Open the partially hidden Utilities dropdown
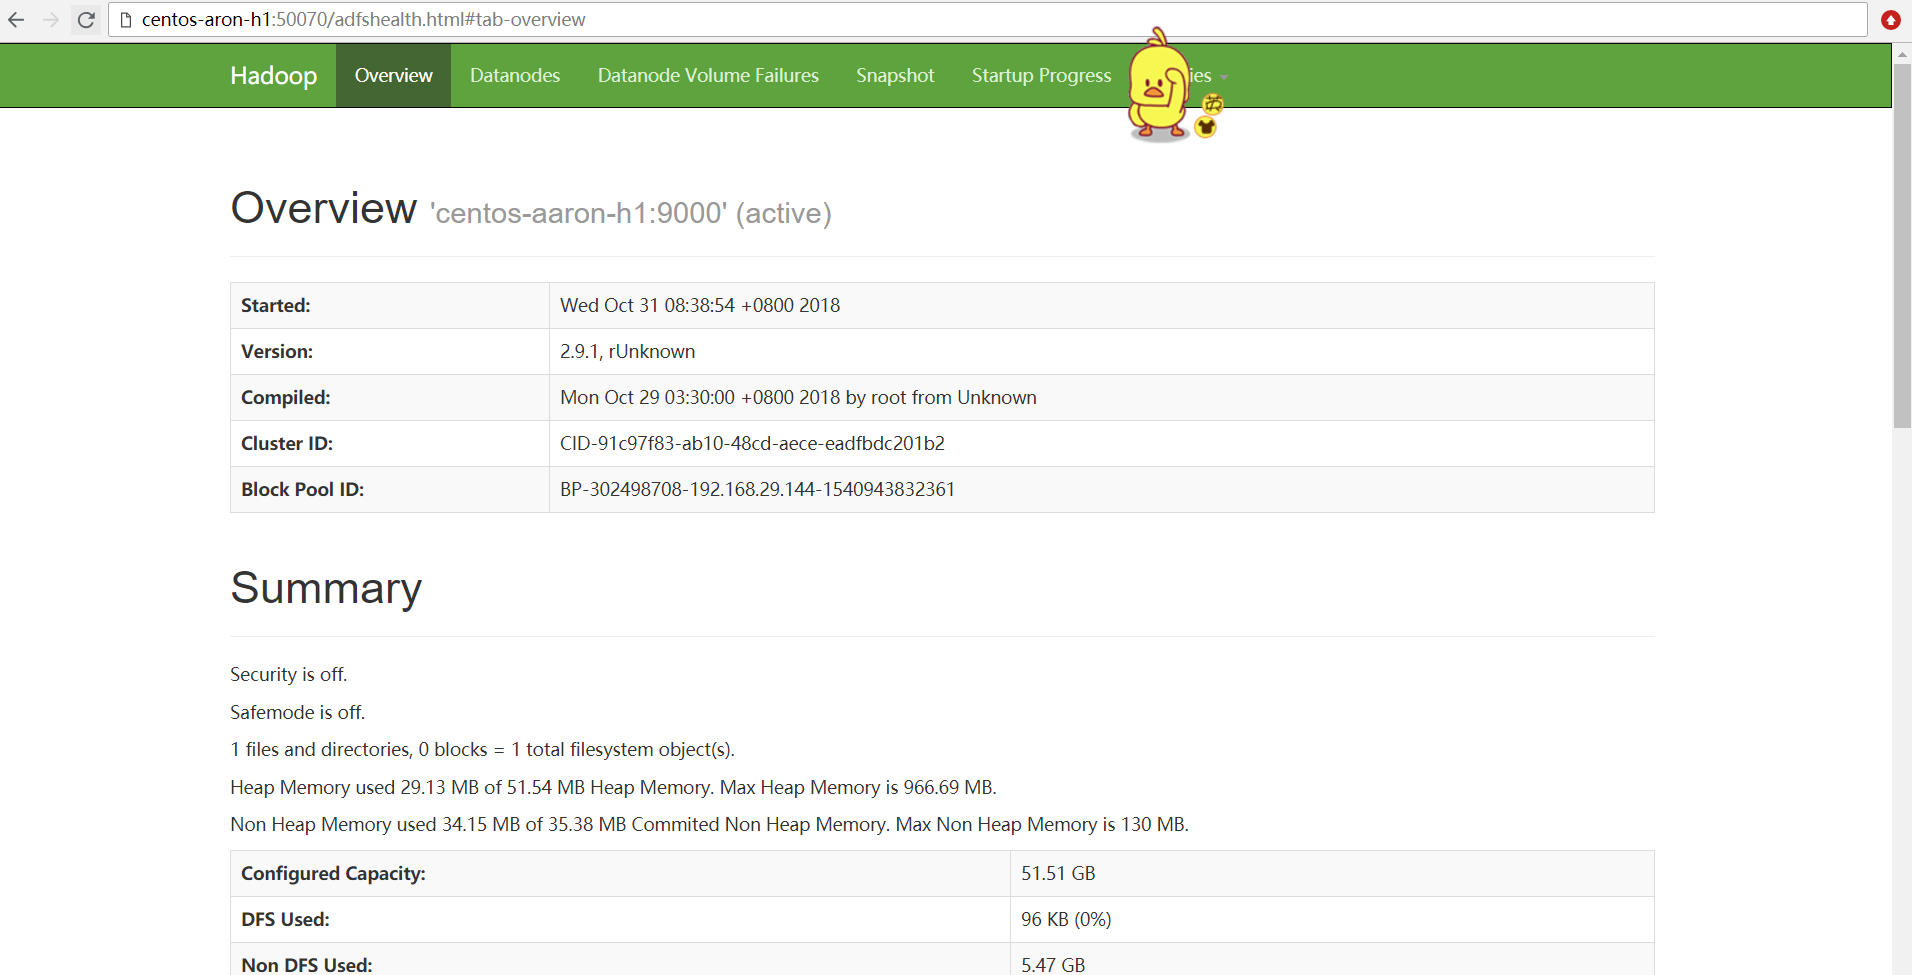The height and width of the screenshot is (975, 1912). click(1208, 76)
